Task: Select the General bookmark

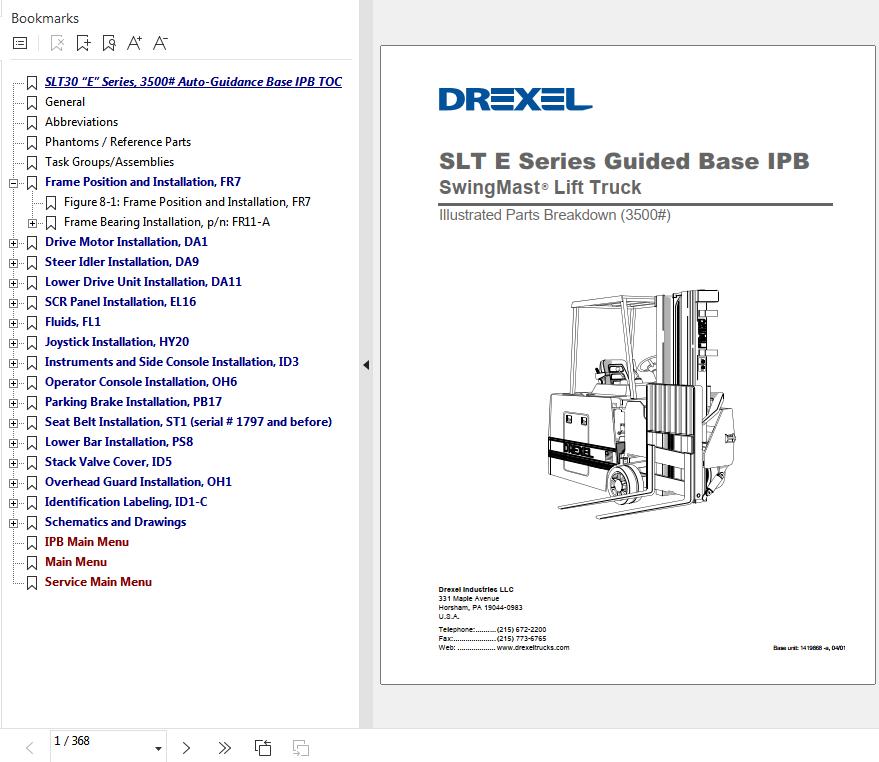Action: click(x=65, y=102)
